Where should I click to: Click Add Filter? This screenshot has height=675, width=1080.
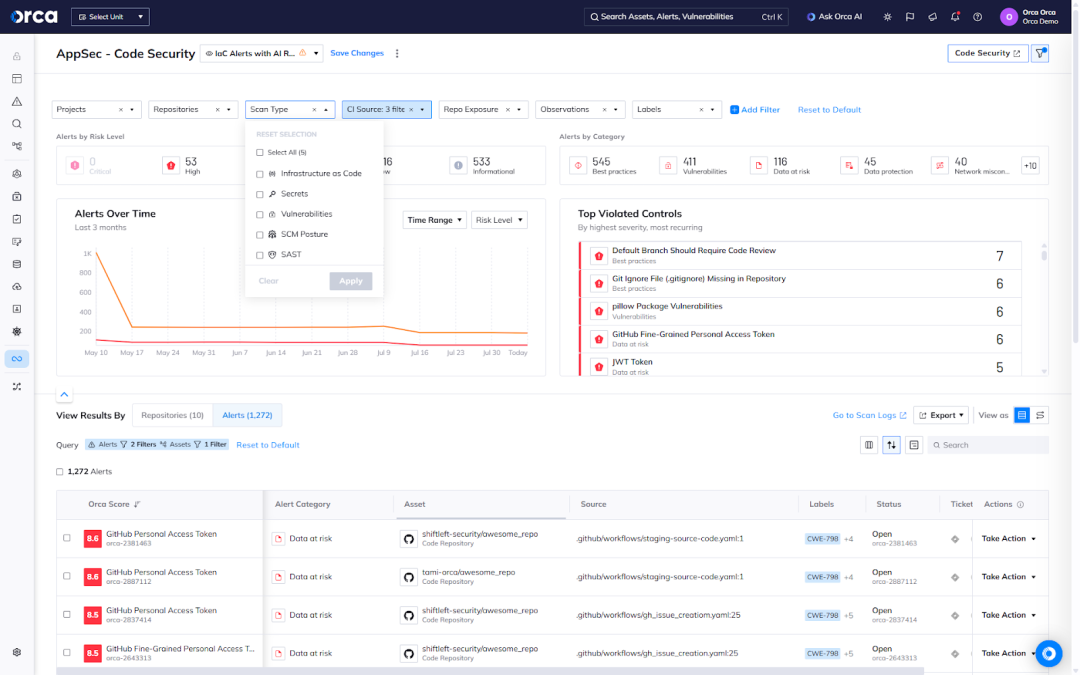tap(755, 110)
